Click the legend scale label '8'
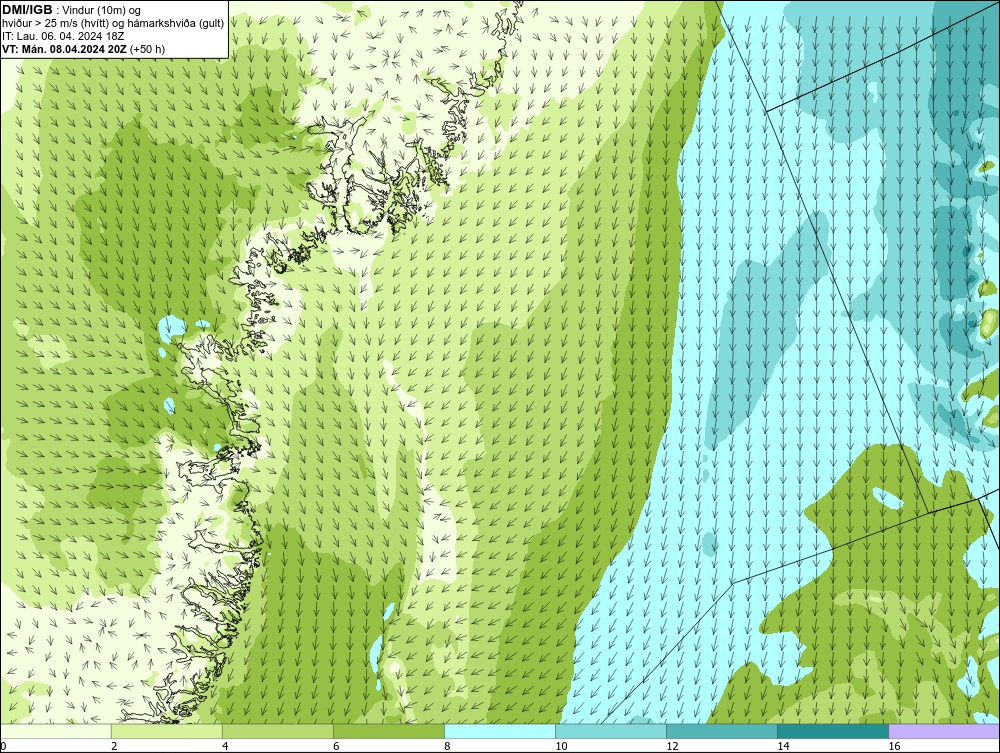 (447, 746)
